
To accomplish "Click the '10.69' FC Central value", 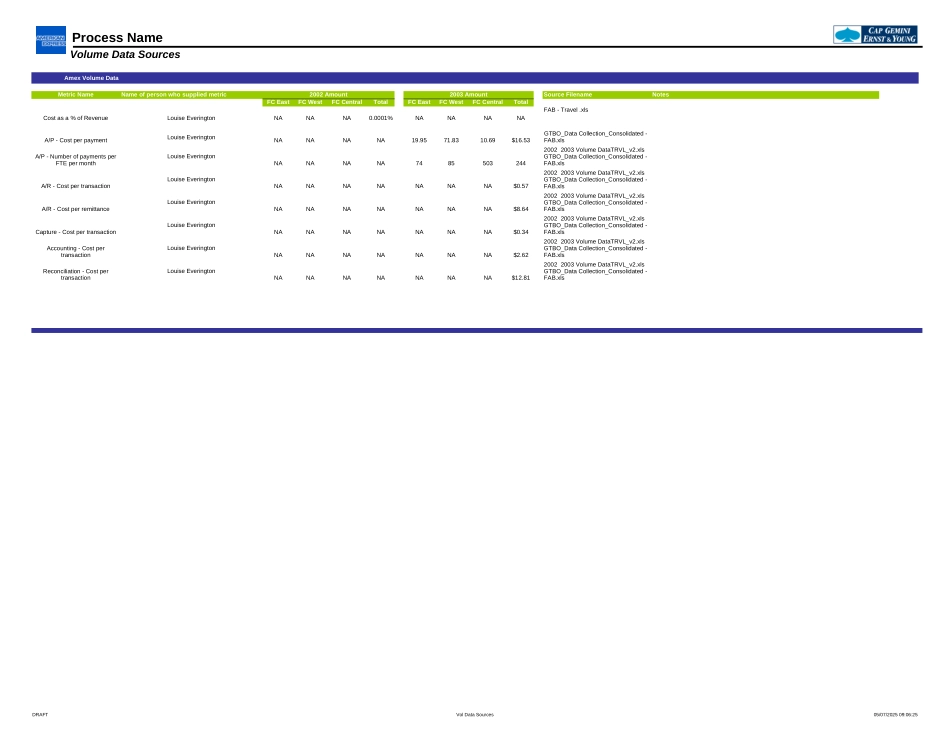I will 488,140.
